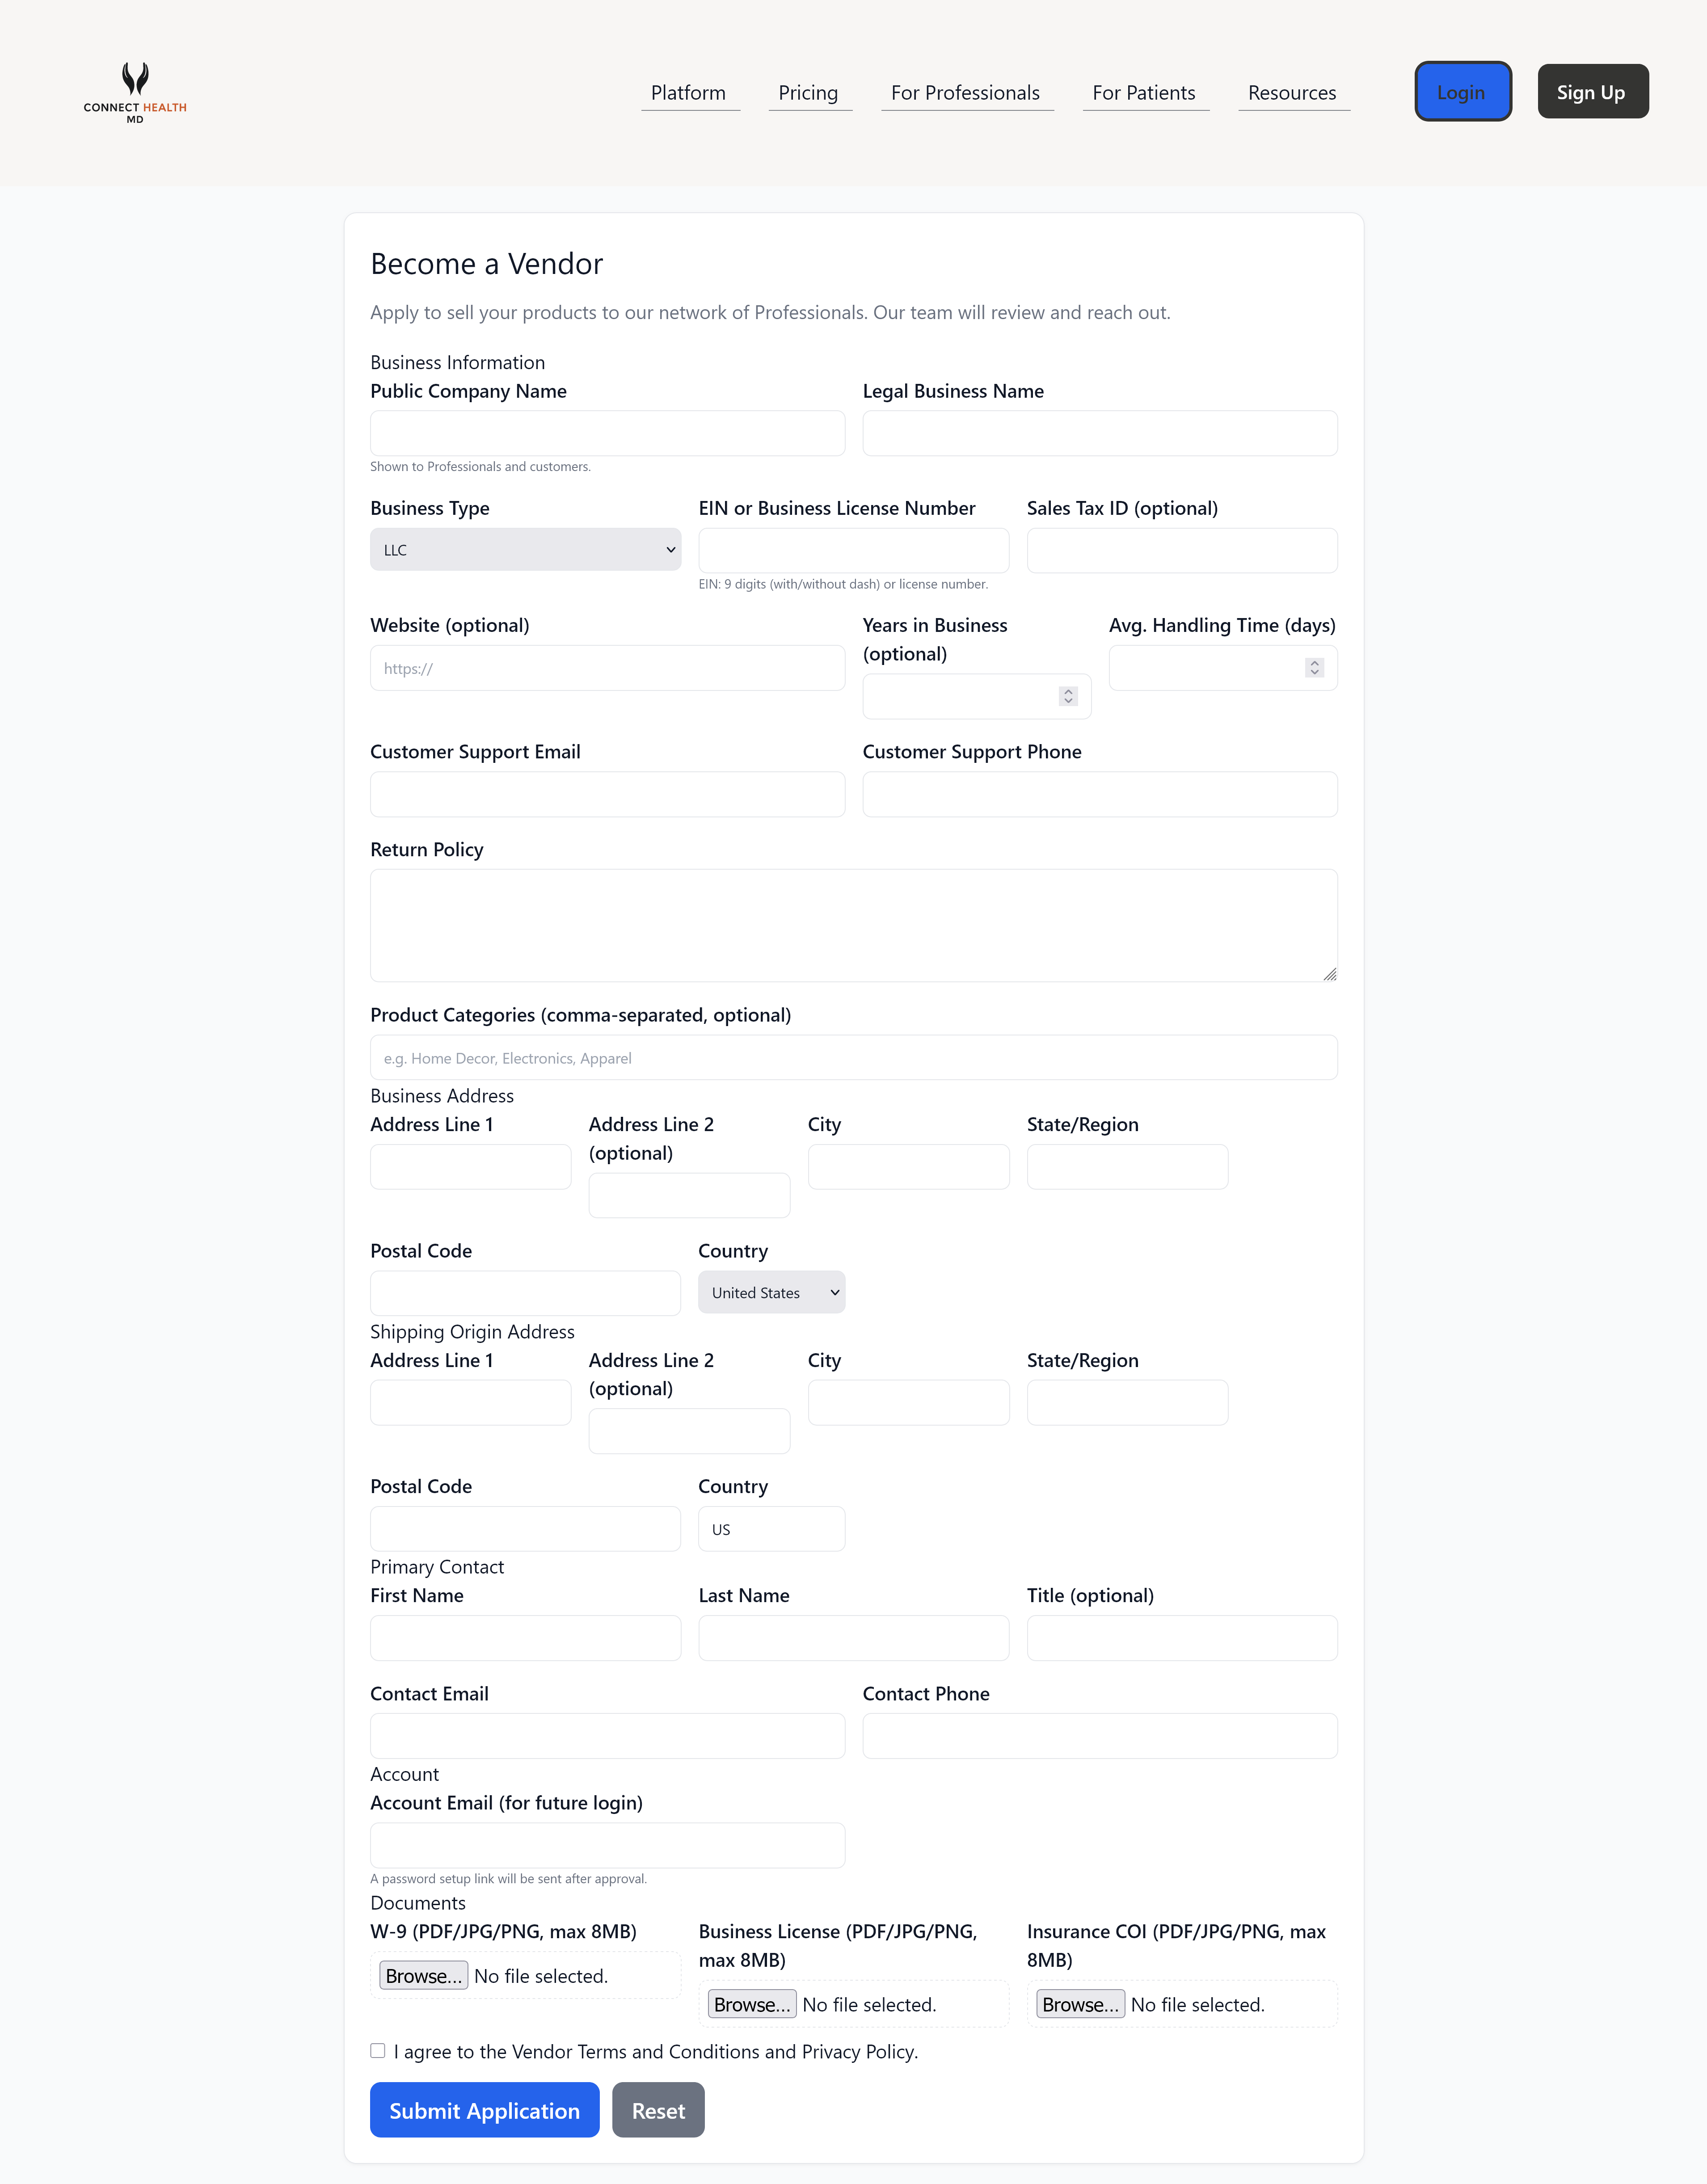This screenshot has width=1707, height=2184.
Task: Click the Public Company Name input field
Action: (x=607, y=433)
